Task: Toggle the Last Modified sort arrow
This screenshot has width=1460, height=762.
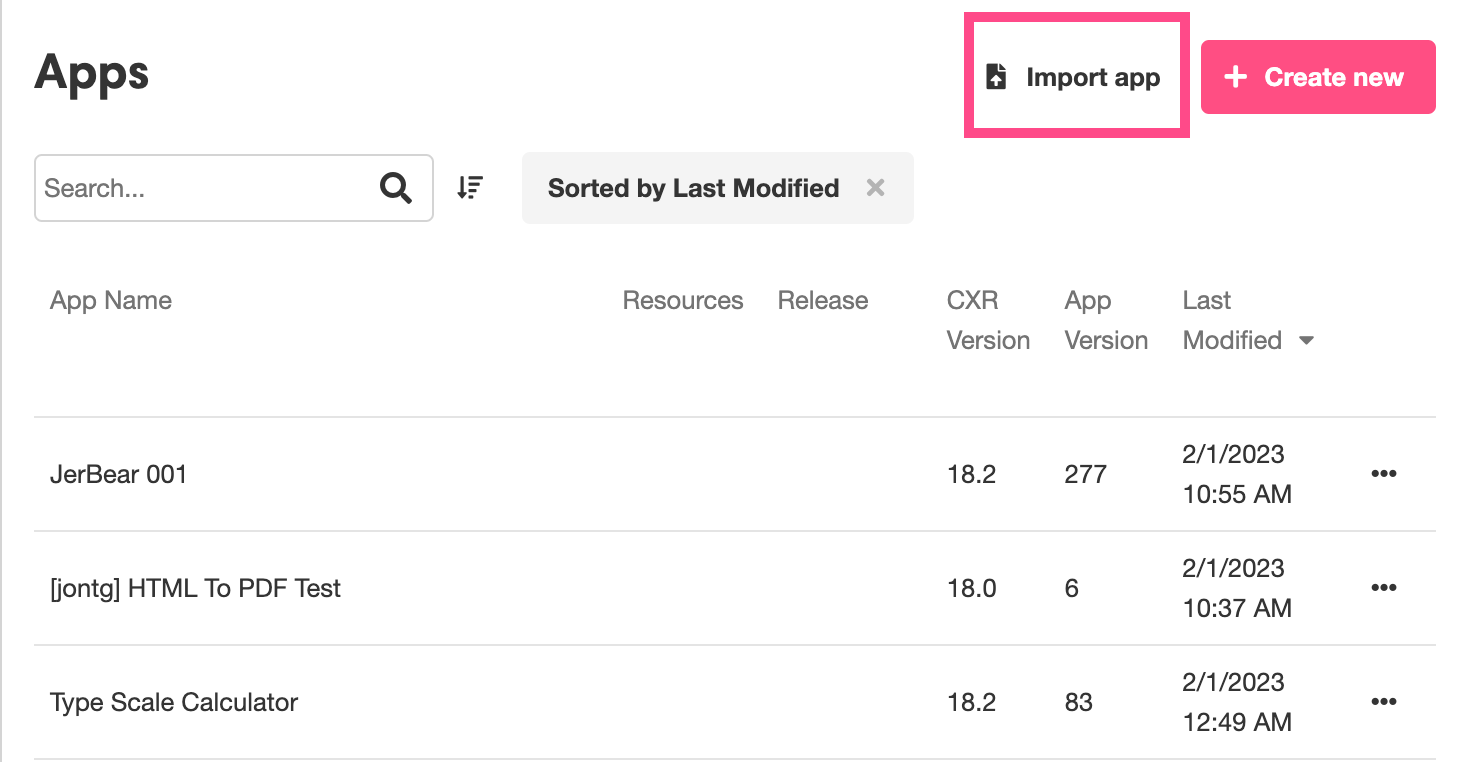Action: click(1305, 341)
